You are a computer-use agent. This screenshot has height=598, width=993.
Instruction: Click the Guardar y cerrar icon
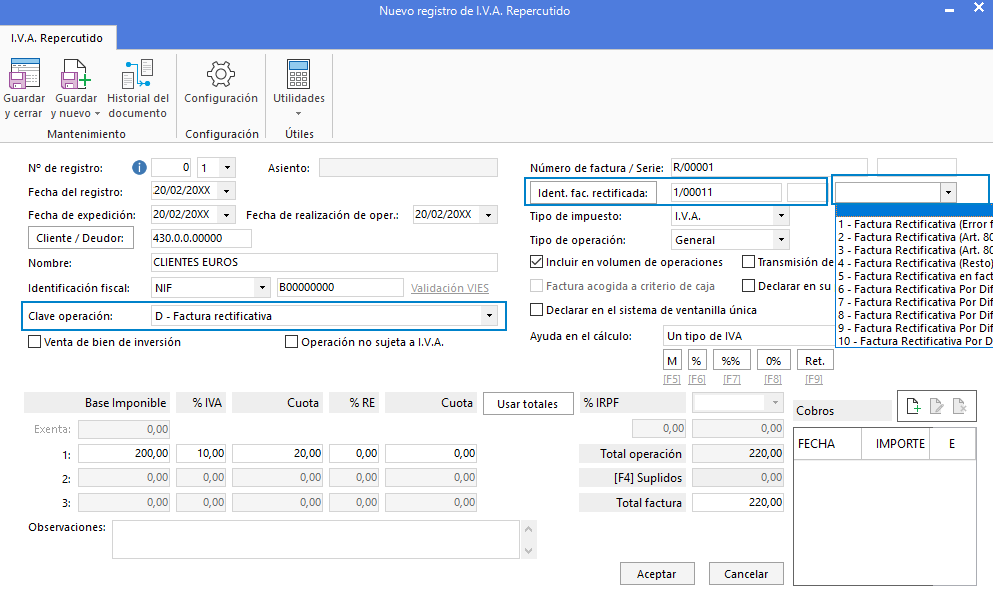pyautogui.click(x=24, y=74)
